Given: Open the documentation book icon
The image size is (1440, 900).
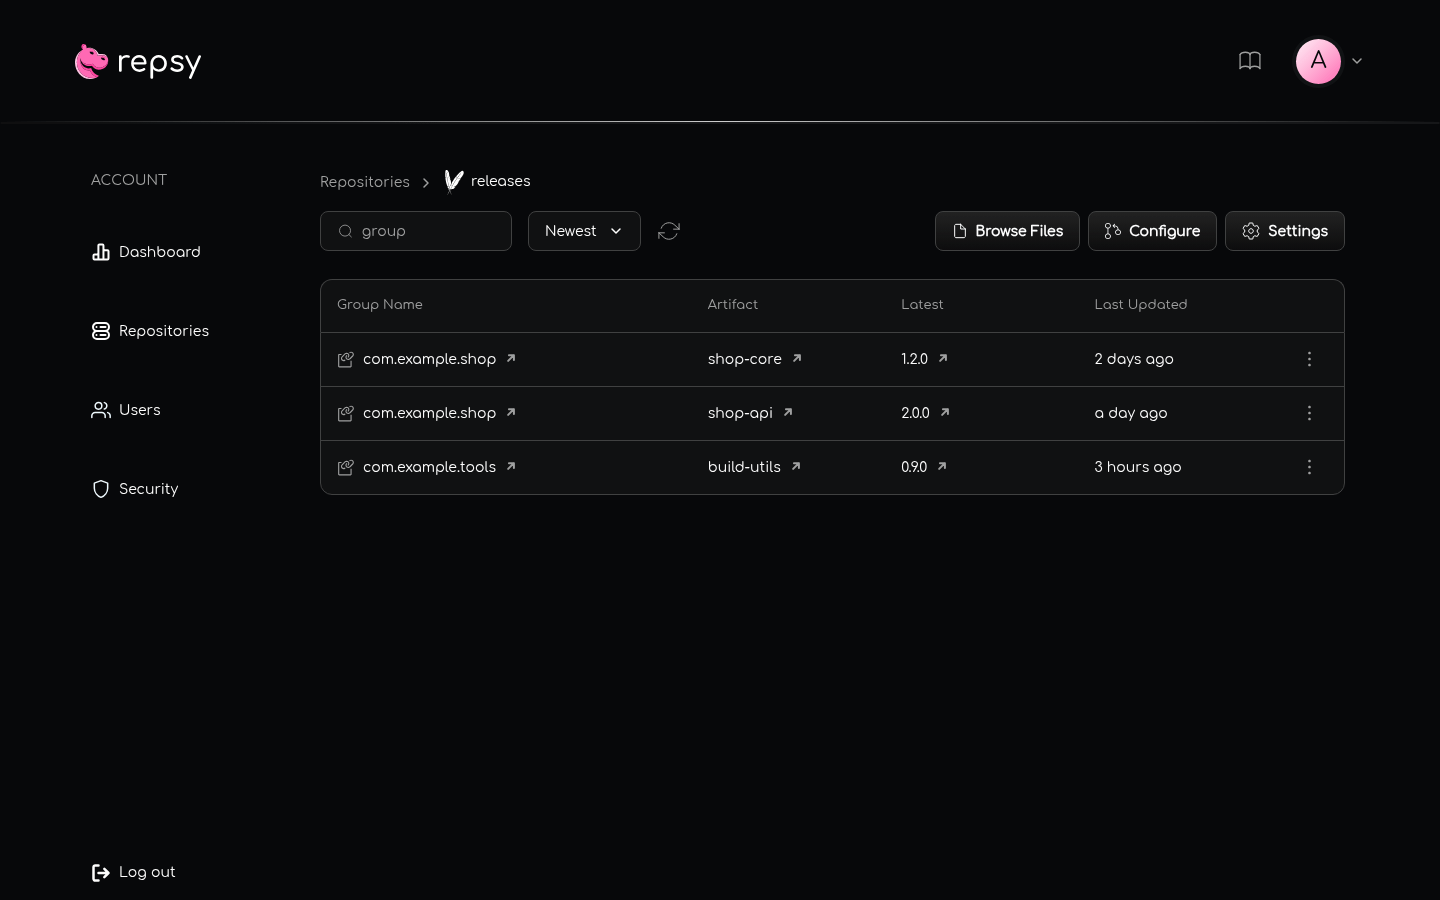Looking at the screenshot, I should (x=1250, y=61).
